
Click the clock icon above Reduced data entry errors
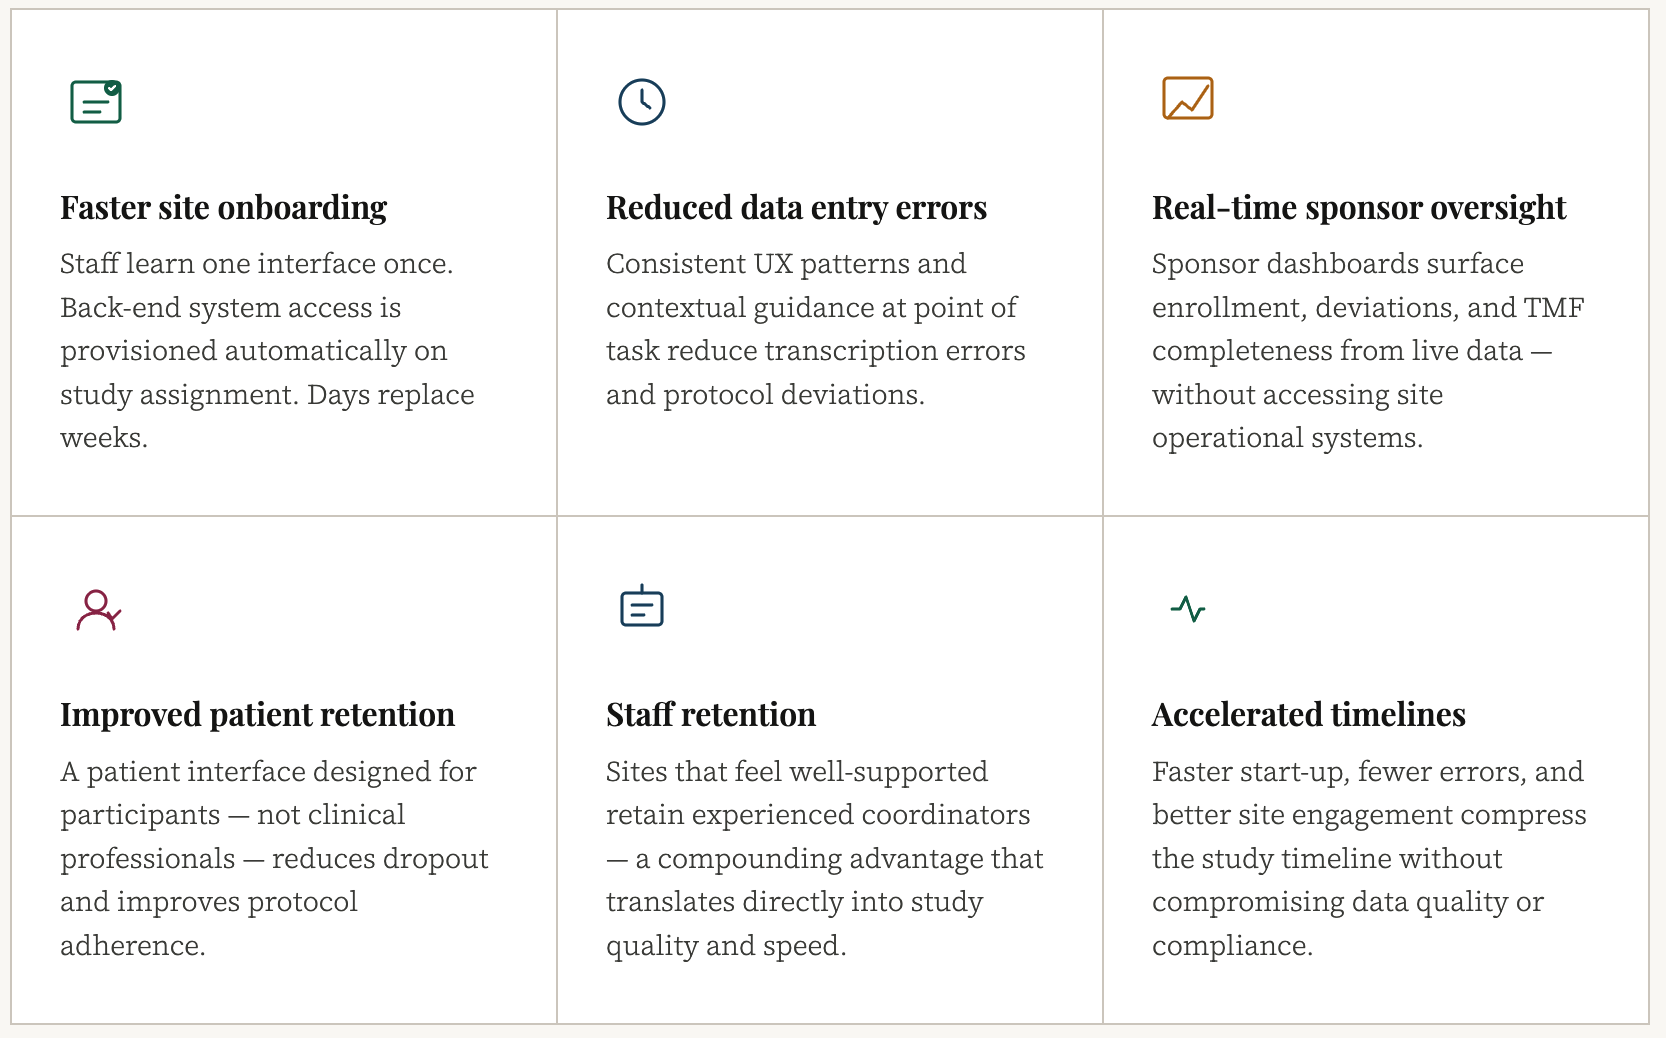641,102
